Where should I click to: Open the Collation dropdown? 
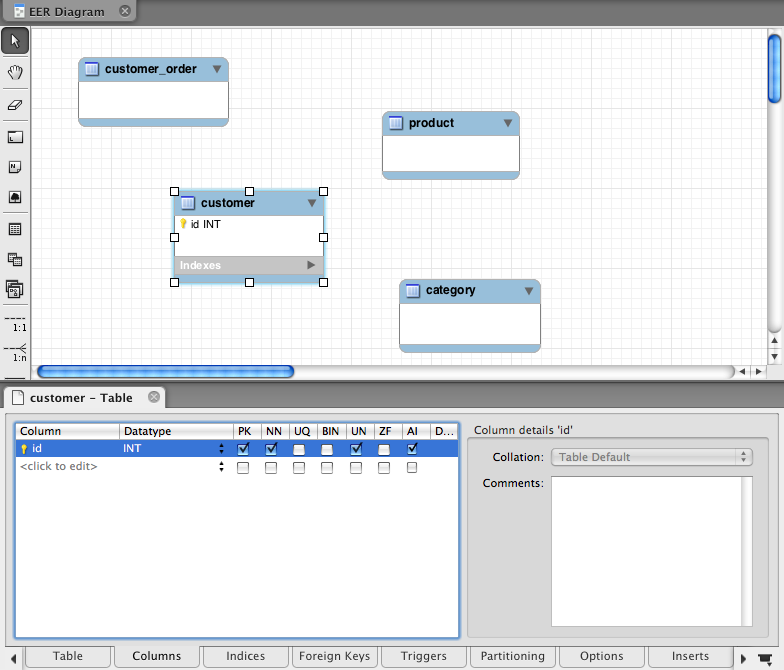[x=651, y=457]
